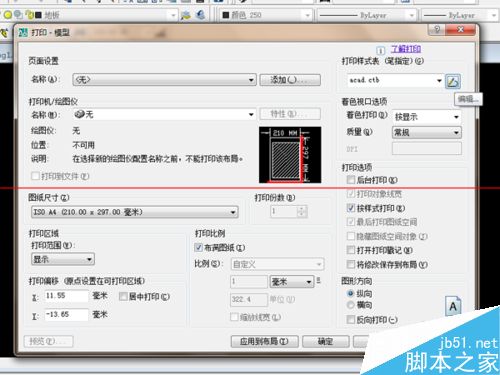Click the help question mark in the plot dialog title bar
Image resolution: width=500 pixels, height=375 pixels.
[437, 30]
